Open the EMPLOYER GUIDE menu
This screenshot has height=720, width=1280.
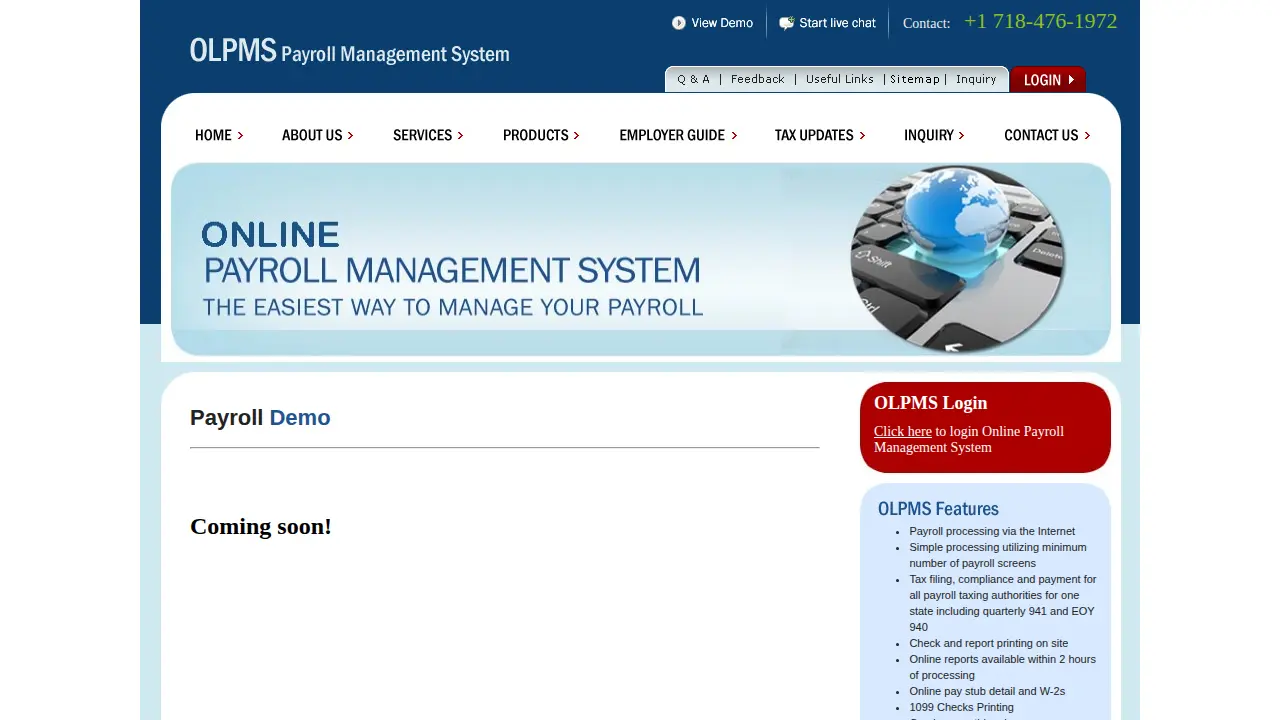[678, 135]
